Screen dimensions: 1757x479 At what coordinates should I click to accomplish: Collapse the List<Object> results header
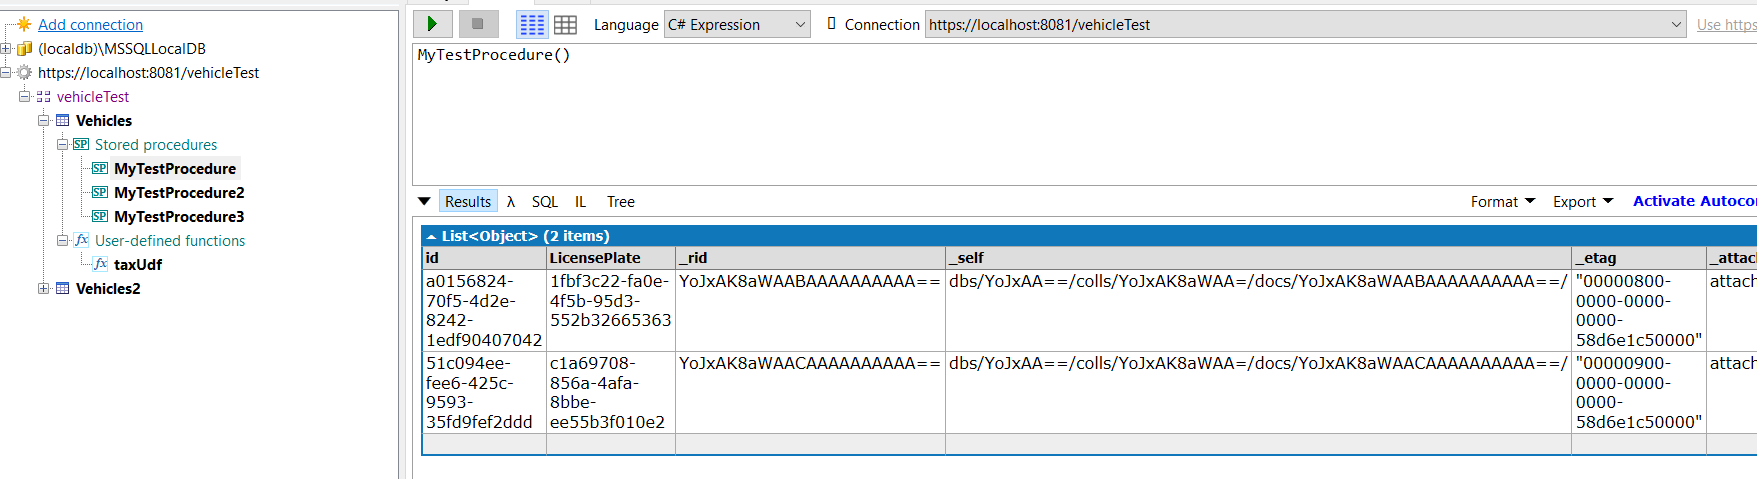point(431,236)
